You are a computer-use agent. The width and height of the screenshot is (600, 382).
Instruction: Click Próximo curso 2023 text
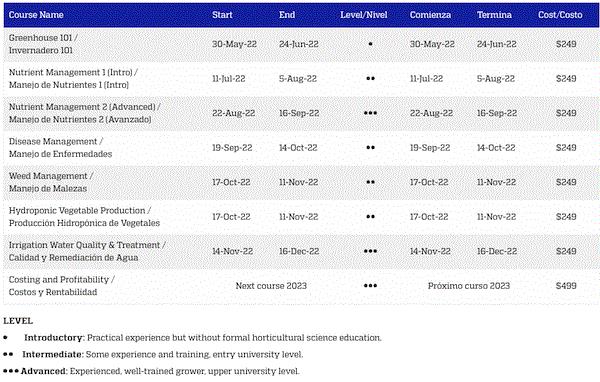tap(469, 286)
